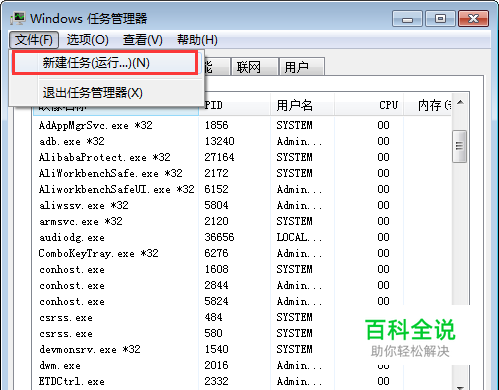The image size is (499, 390).
Task: Click the vertical scrollbar thumb
Action: [459, 146]
